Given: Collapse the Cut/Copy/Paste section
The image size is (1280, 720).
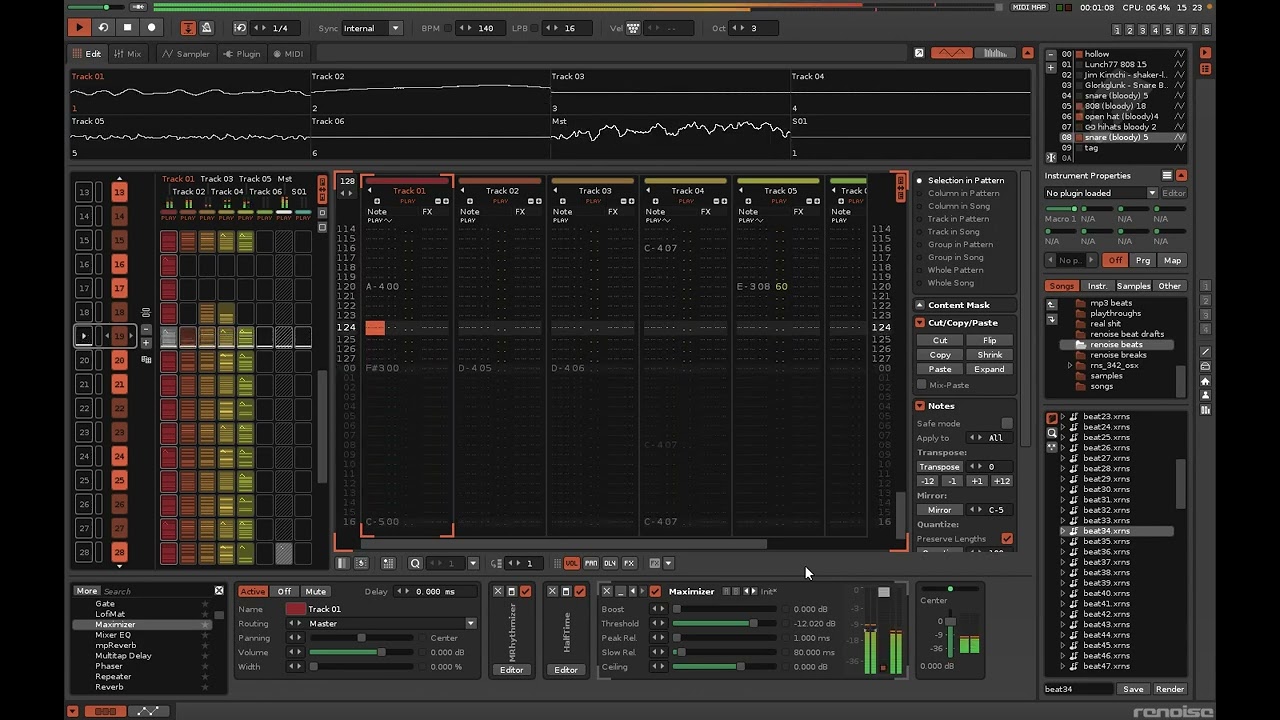Looking at the screenshot, I should click(x=919, y=323).
